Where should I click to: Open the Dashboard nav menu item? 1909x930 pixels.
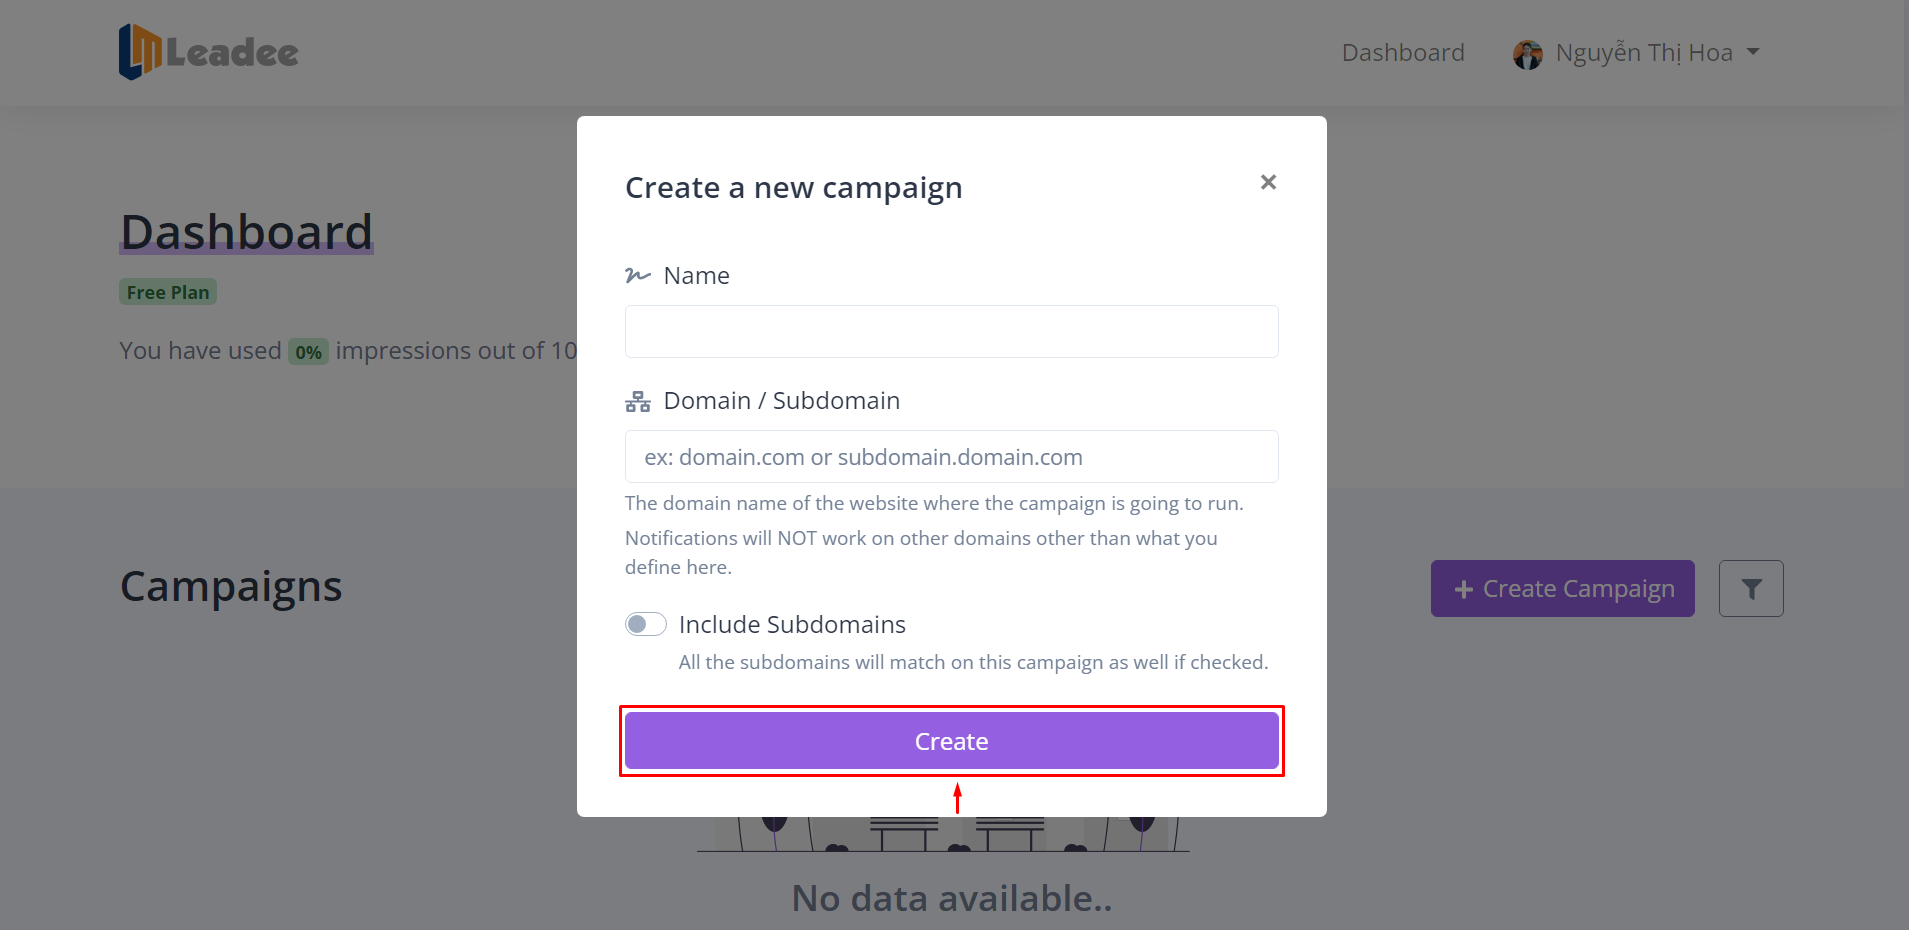(1402, 53)
